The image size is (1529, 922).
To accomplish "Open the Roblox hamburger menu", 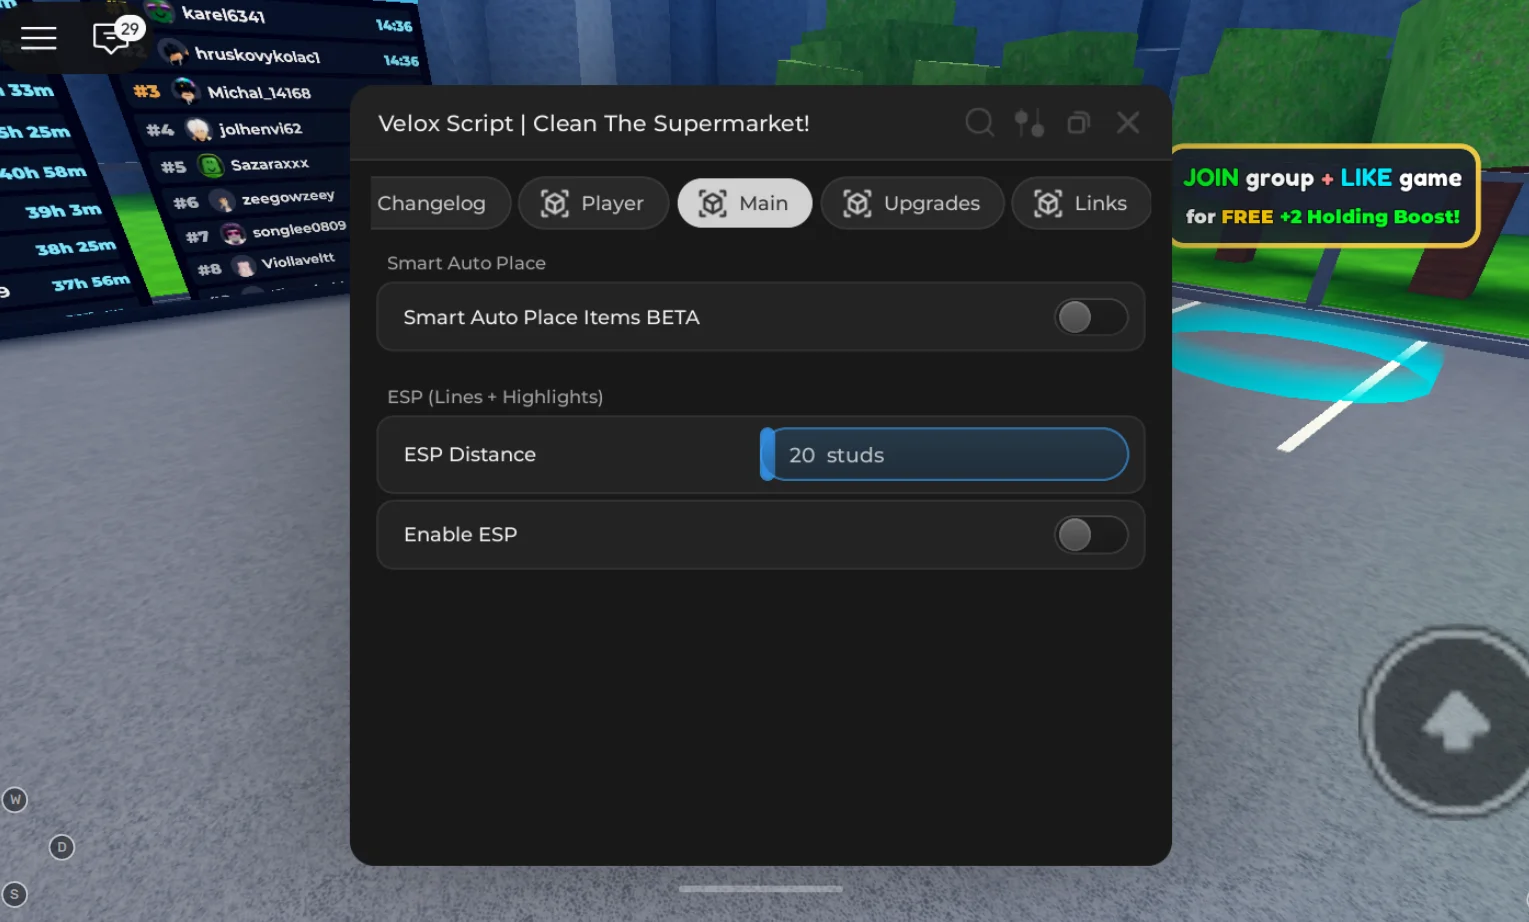I will point(38,38).
